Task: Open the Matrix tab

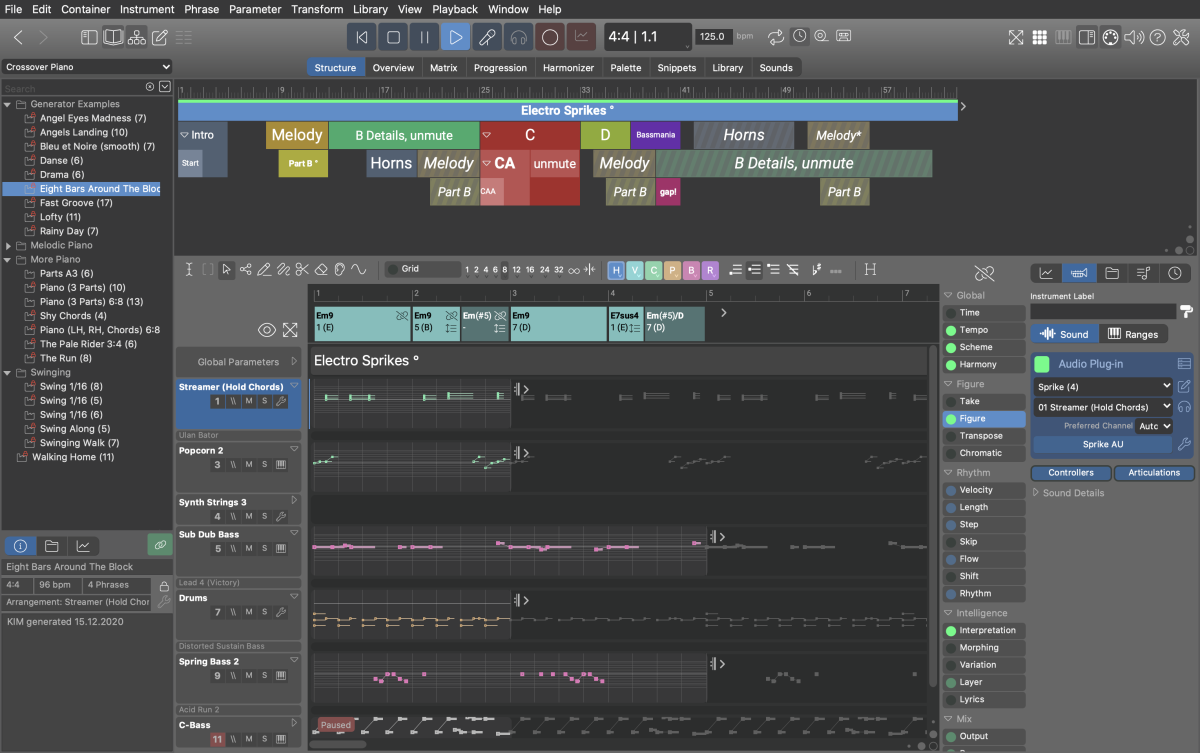Action: pyautogui.click(x=444, y=68)
